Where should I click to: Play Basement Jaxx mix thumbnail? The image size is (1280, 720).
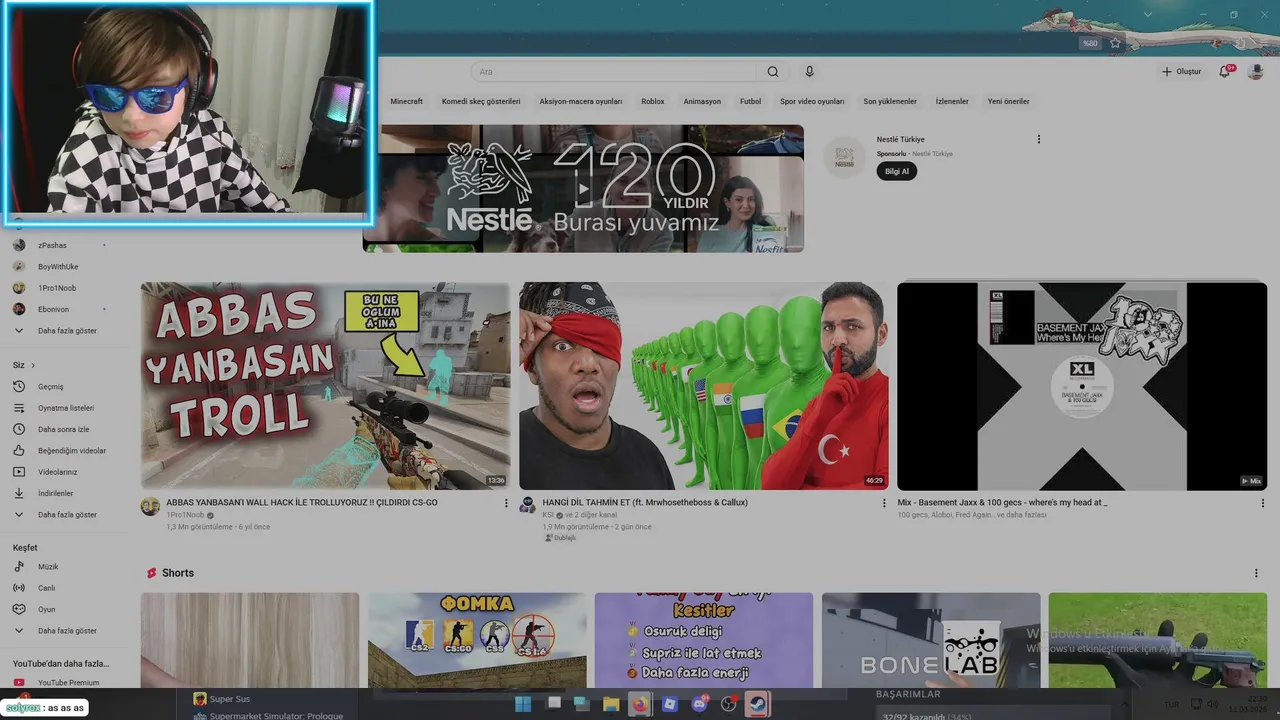[1082, 386]
